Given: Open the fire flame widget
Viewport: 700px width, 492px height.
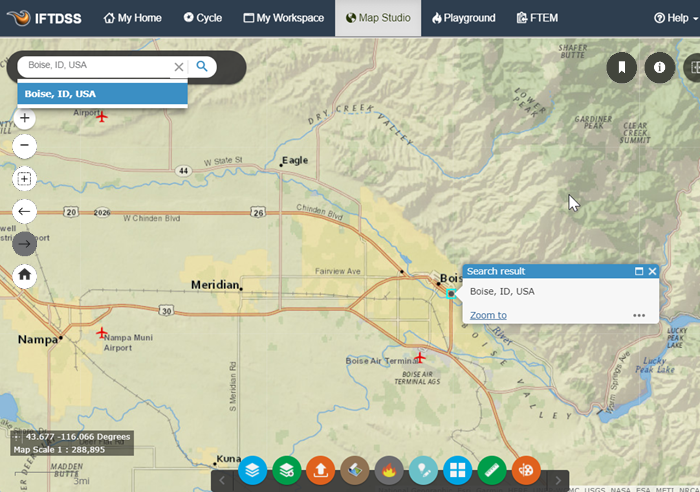Looking at the screenshot, I should pyautogui.click(x=389, y=470).
